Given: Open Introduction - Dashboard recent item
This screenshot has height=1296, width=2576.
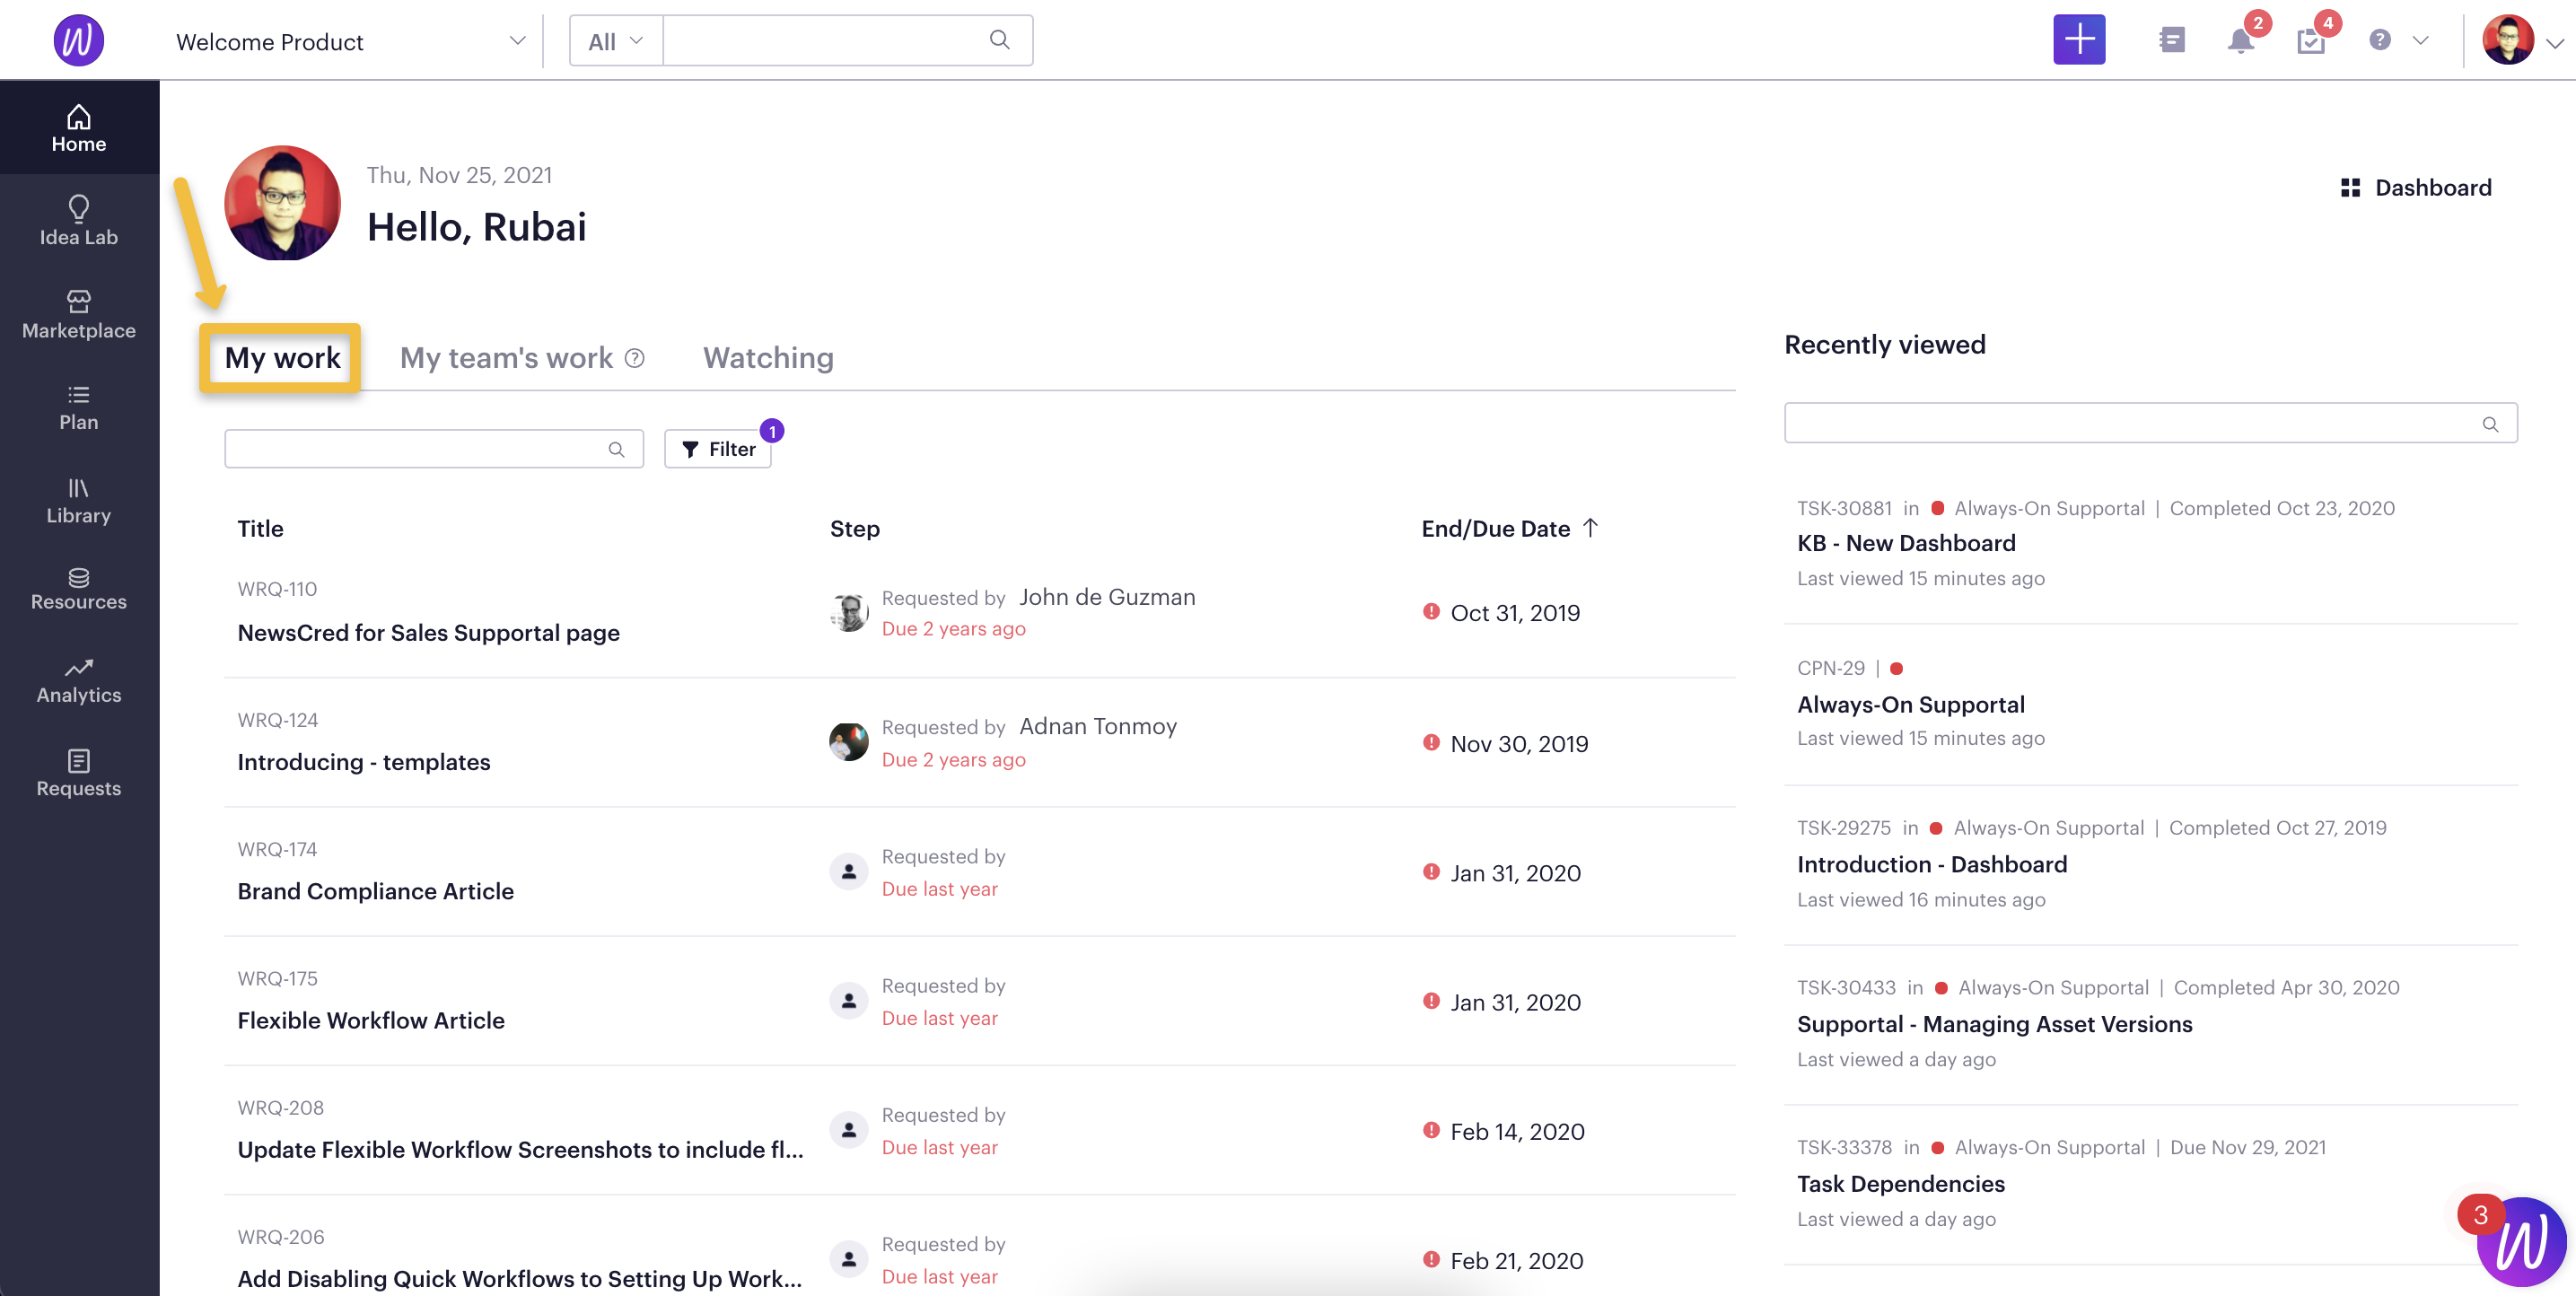Looking at the screenshot, I should coord(1931,864).
